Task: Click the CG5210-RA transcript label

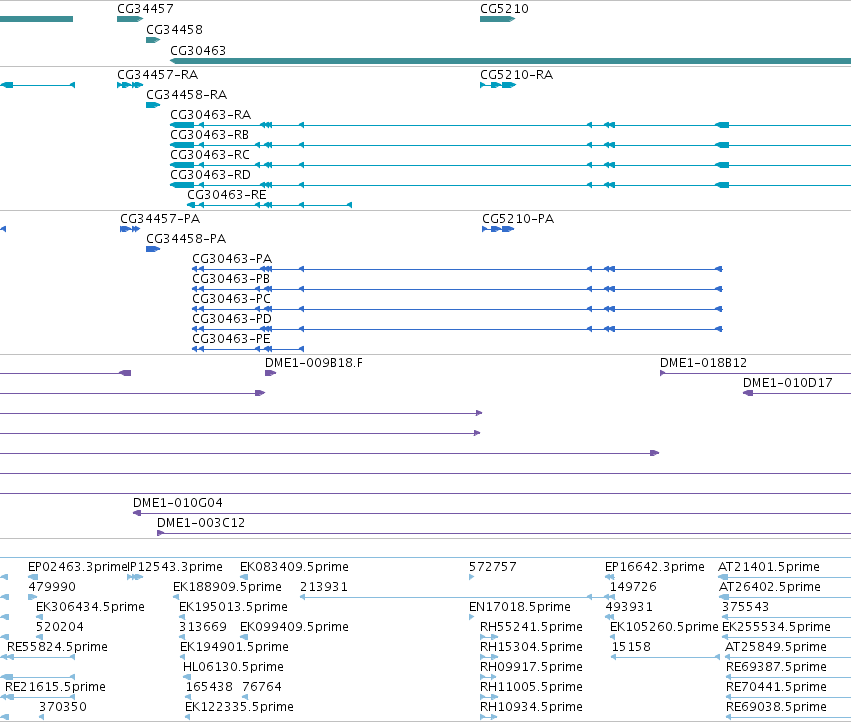Action: pos(517,75)
